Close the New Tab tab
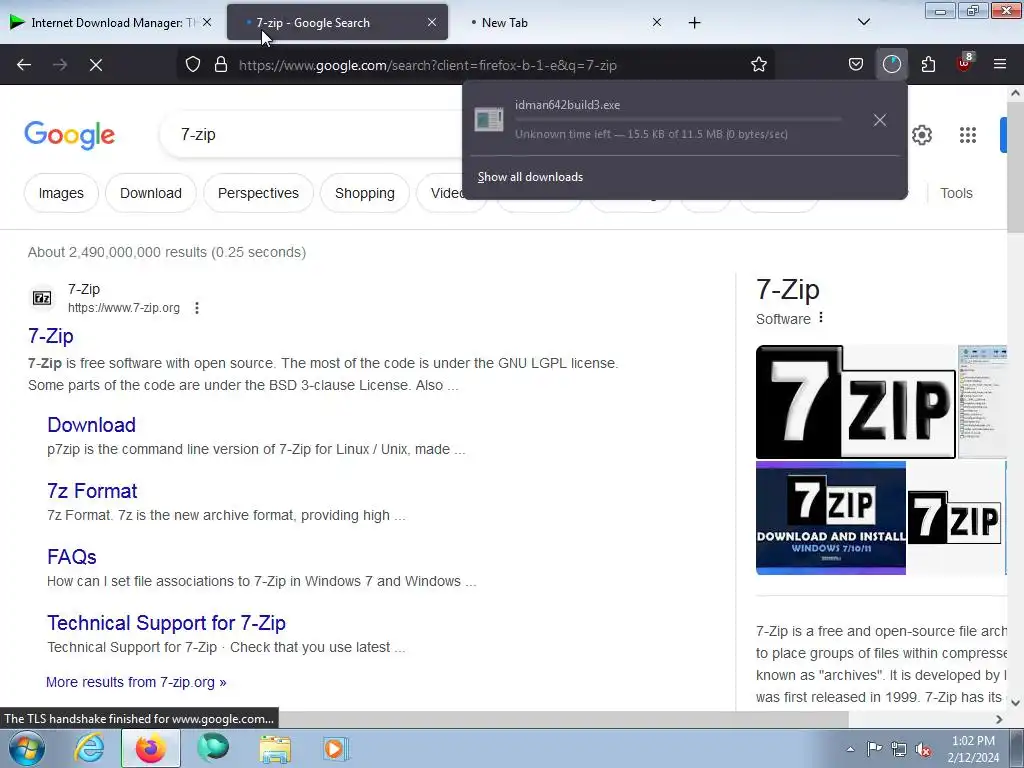This screenshot has height=768, width=1024. pos(657,22)
